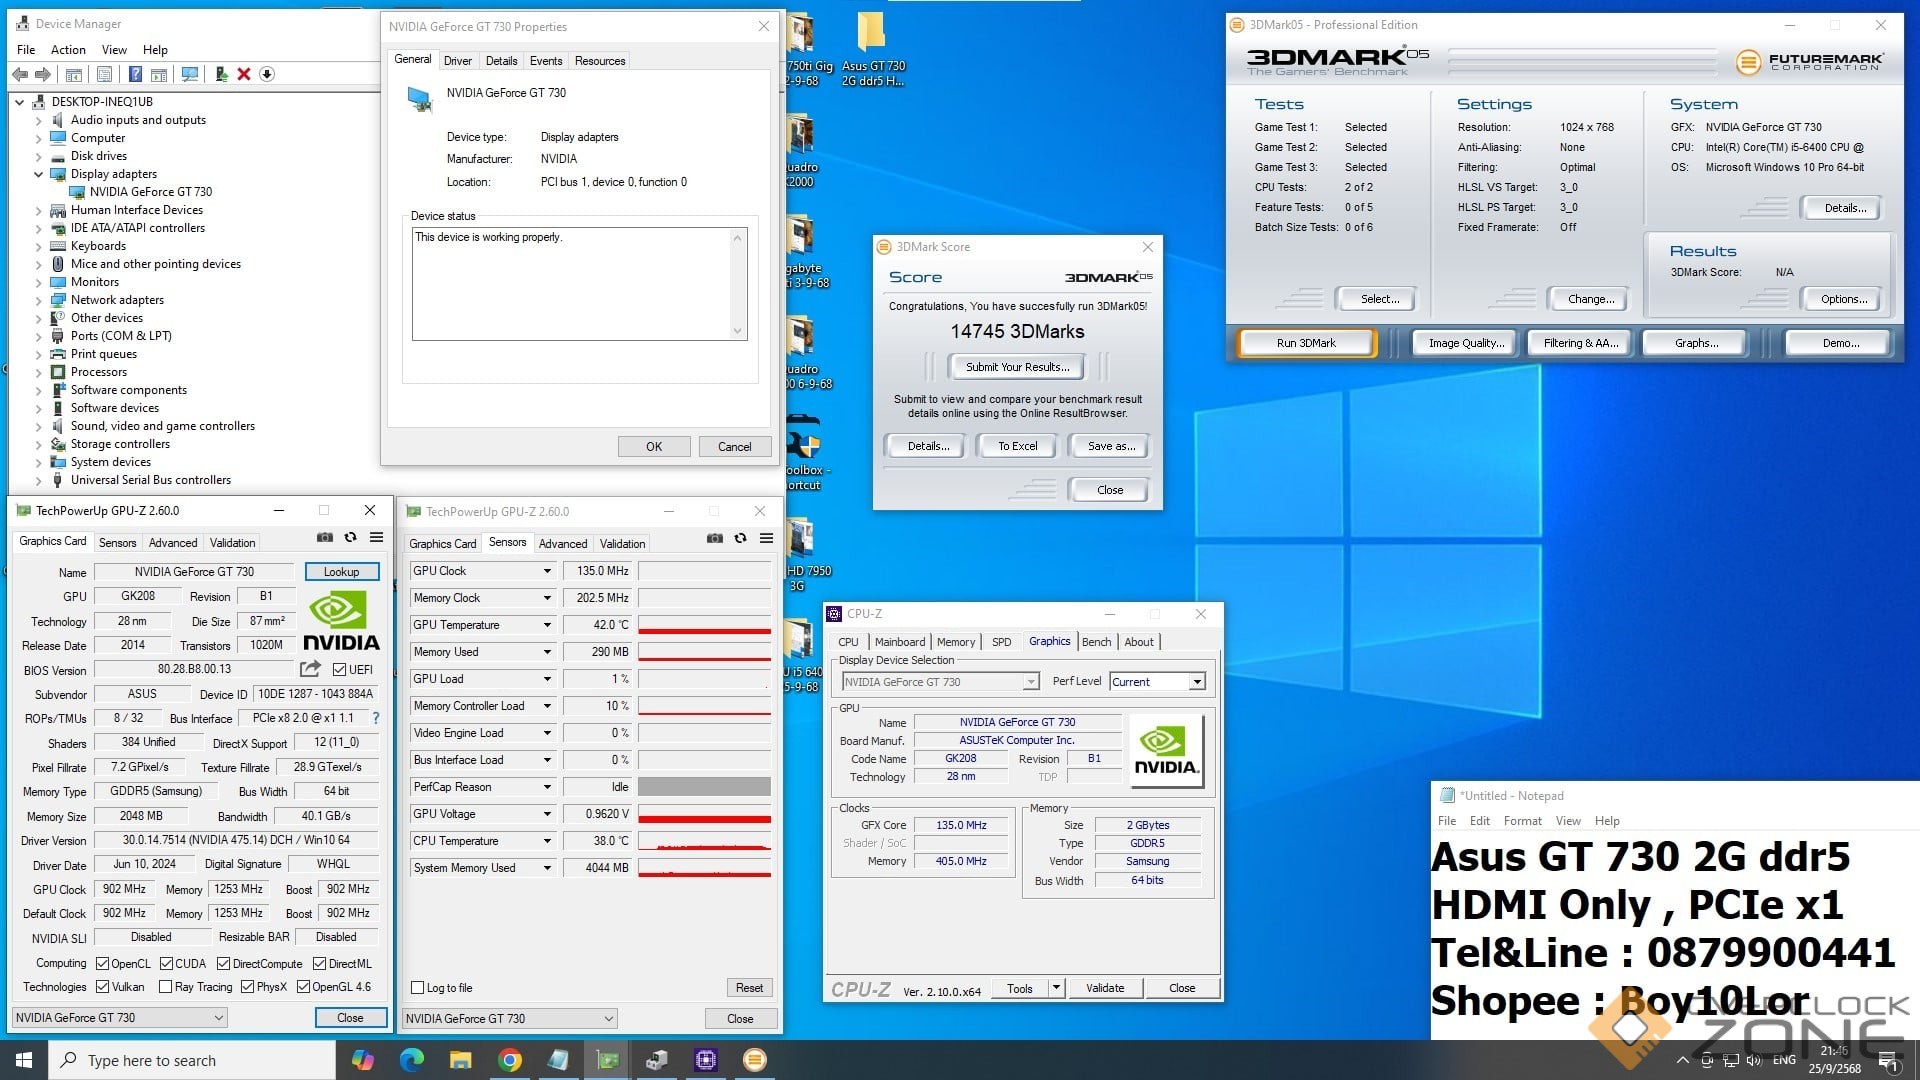Screen dimensions: 1920x1080
Task: Toggle the Log to file checkbox
Action: tap(418, 988)
